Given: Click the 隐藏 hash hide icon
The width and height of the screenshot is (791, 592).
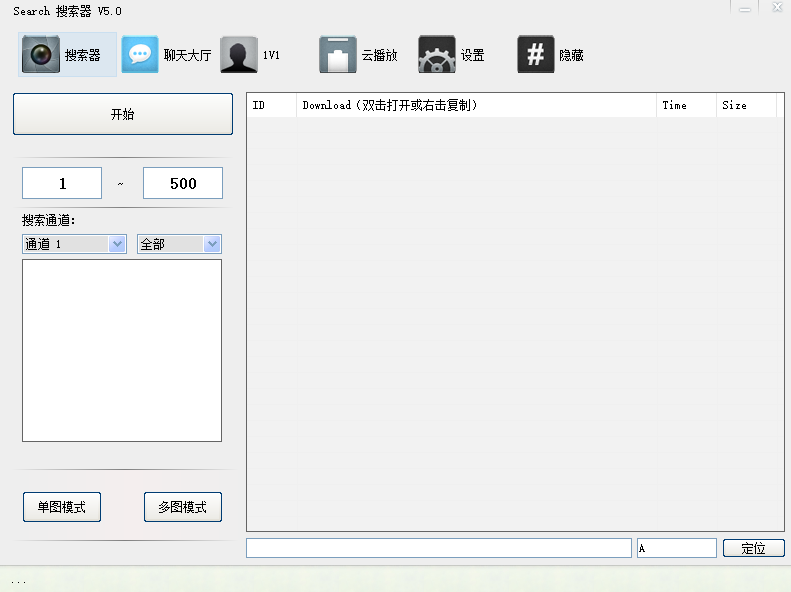Looking at the screenshot, I should click(x=535, y=54).
